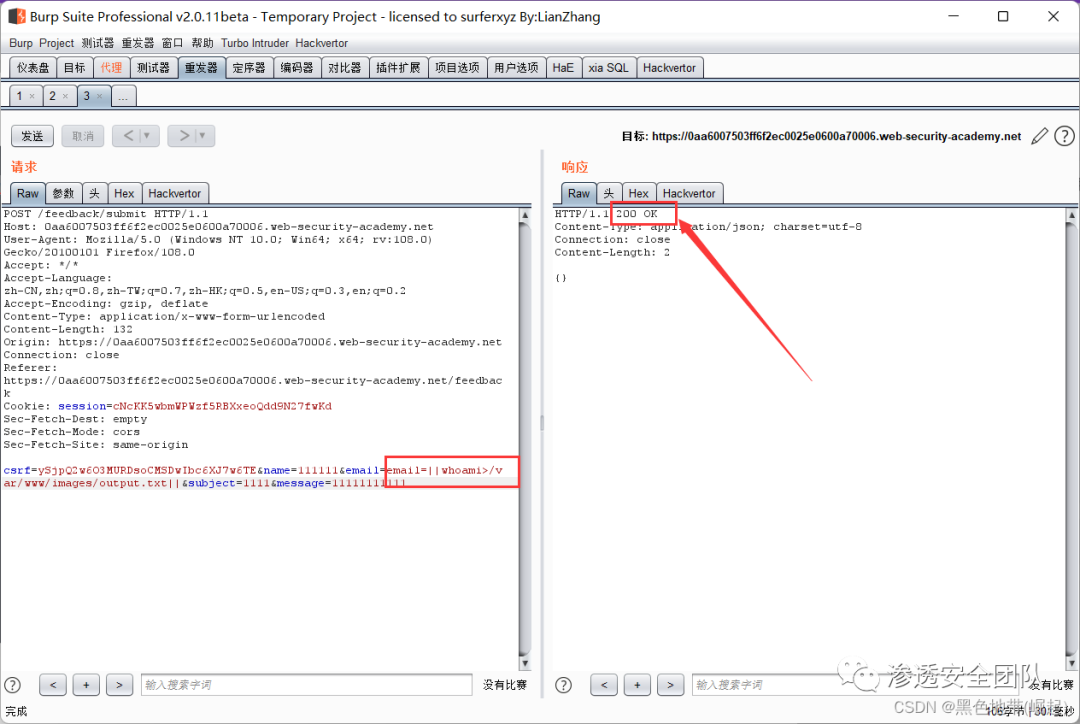Open history forward dropdown arrow
The image size is (1080, 724).
tap(202, 136)
